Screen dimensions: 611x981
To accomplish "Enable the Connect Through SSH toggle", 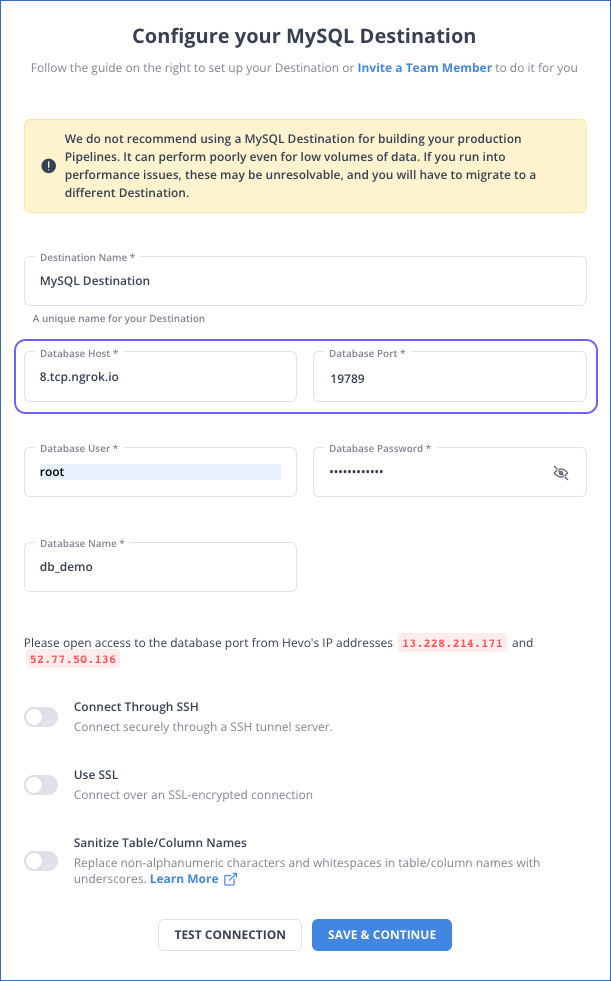I will click(x=40, y=716).
